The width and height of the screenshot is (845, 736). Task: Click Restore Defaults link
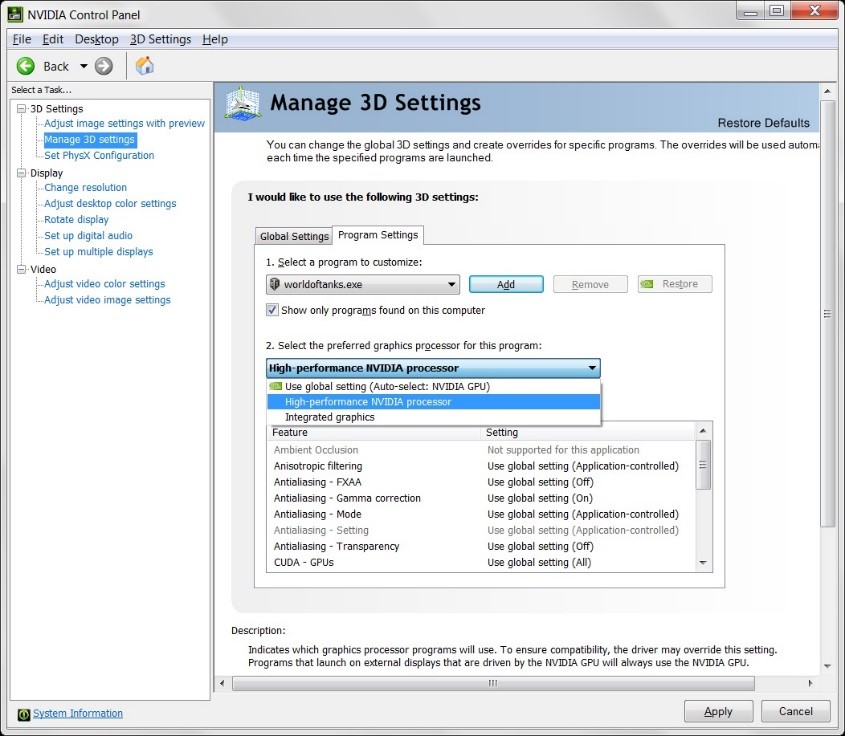click(x=763, y=123)
